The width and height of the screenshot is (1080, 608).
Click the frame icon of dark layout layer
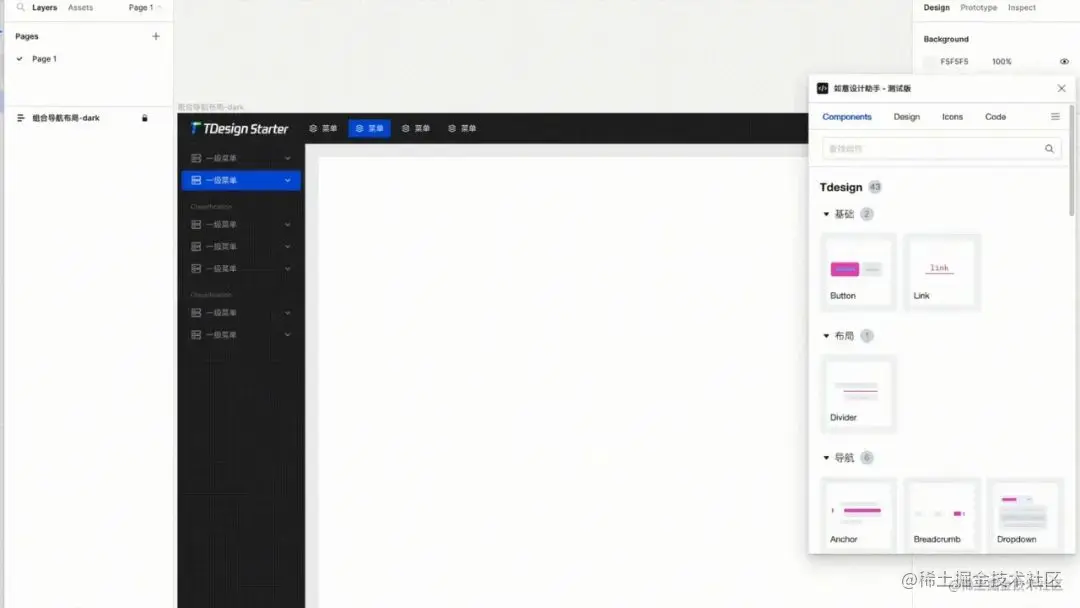click(x=20, y=118)
